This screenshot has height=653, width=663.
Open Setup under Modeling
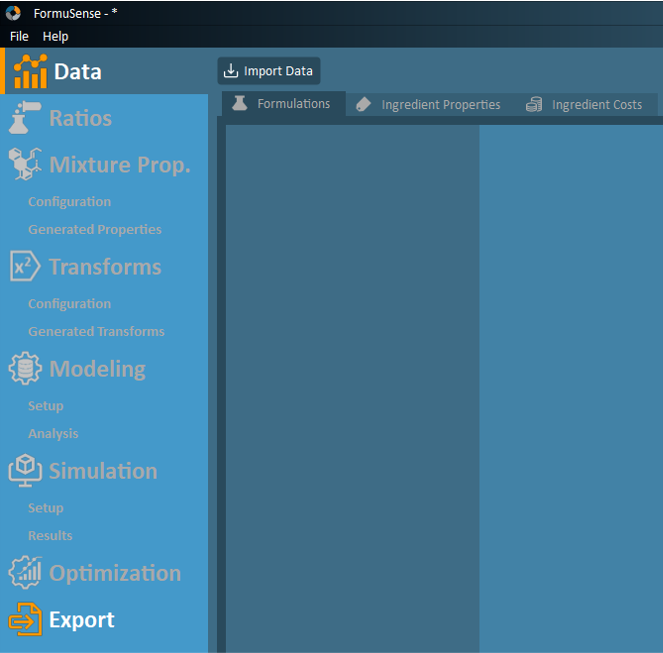point(46,406)
